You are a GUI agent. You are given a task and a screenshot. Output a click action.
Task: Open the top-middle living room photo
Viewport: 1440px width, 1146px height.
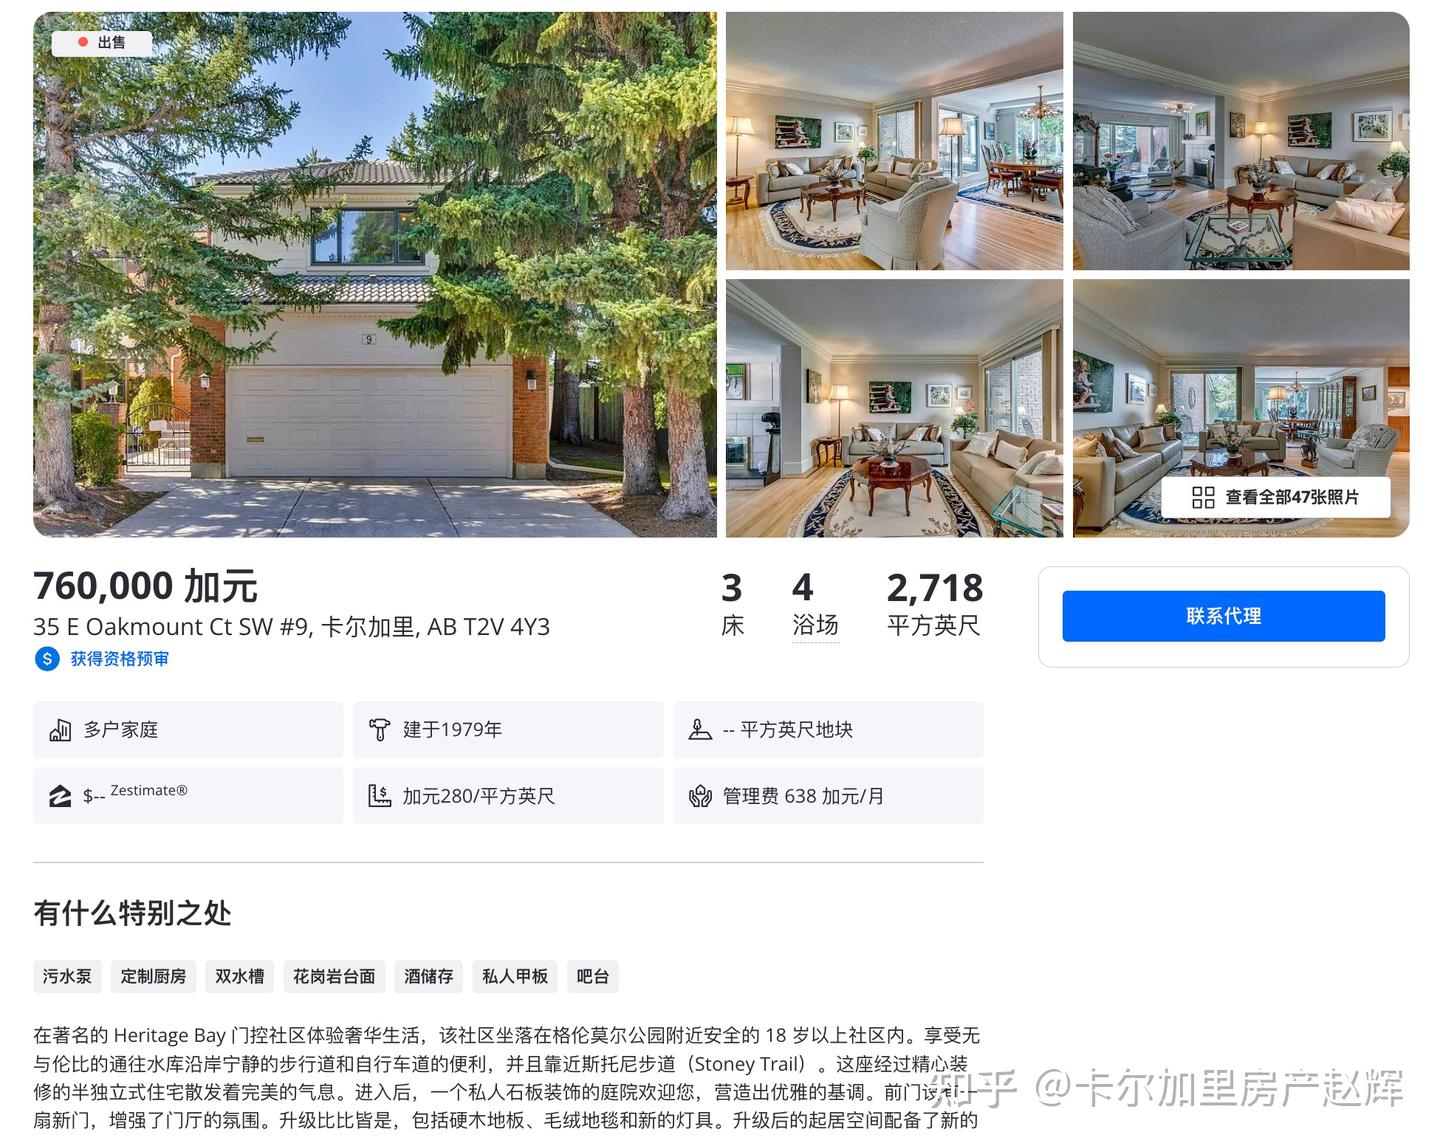pos(894,141)
